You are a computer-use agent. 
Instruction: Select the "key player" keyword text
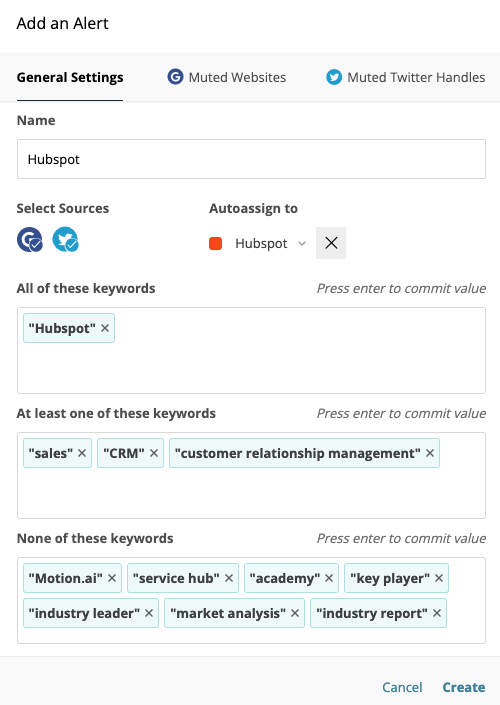tap(390, 578)
